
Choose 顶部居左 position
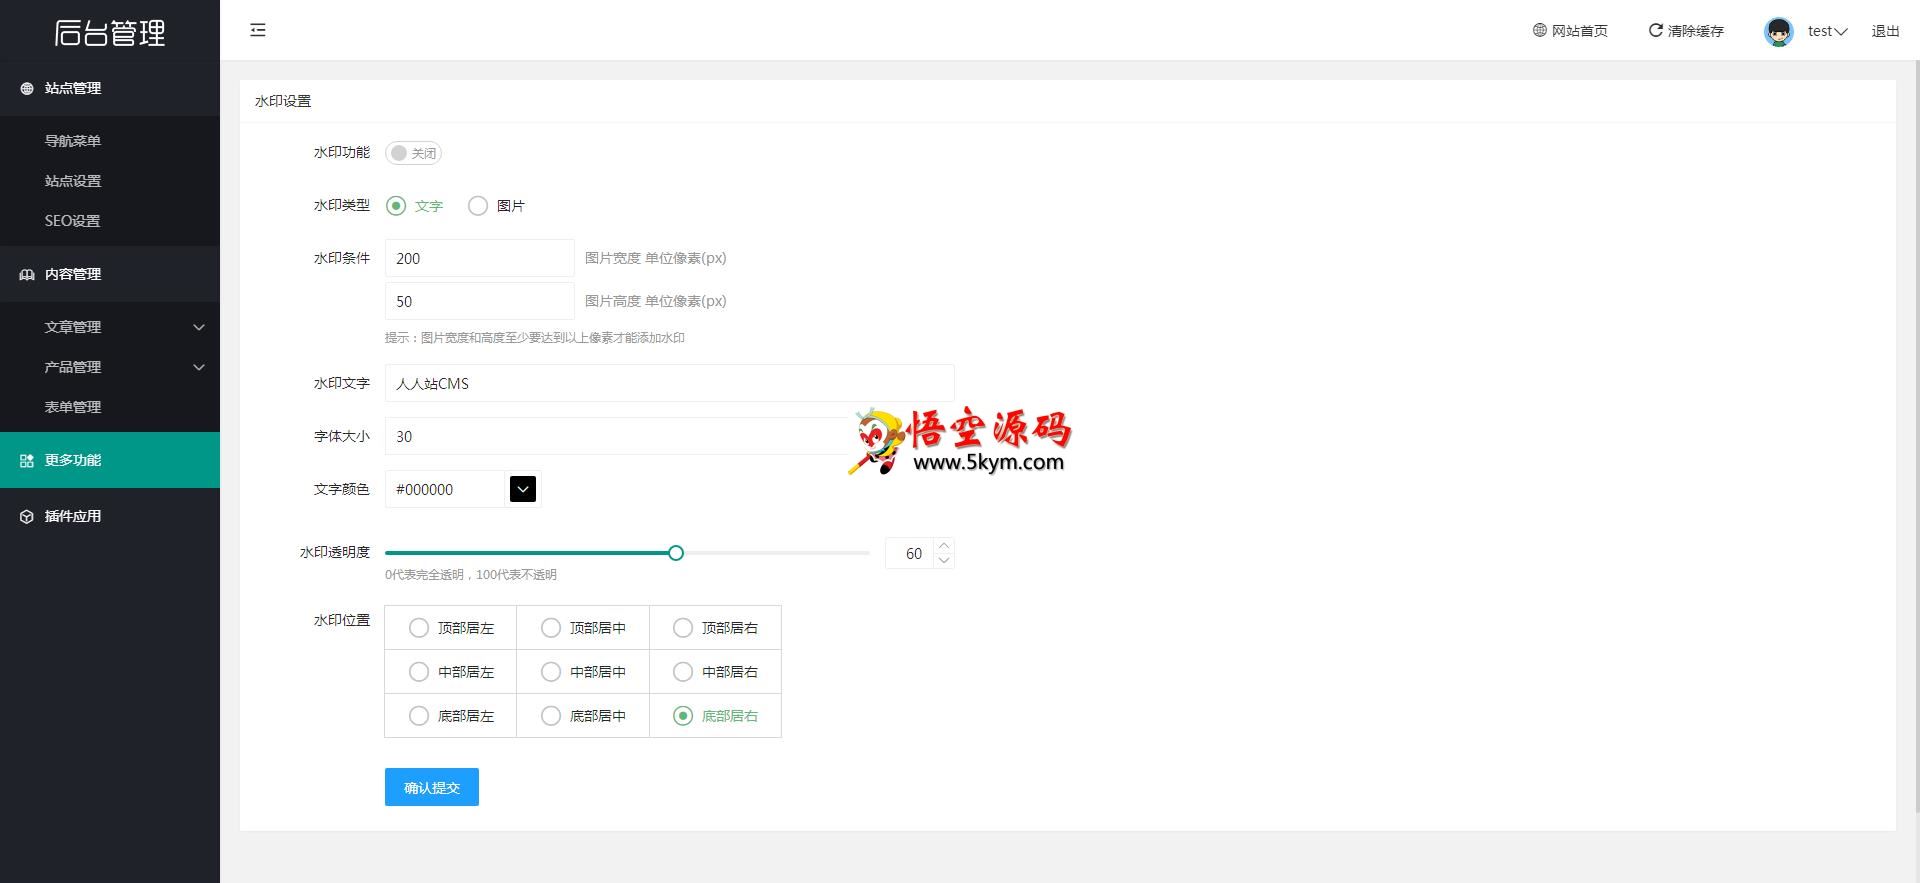[451, 628]
